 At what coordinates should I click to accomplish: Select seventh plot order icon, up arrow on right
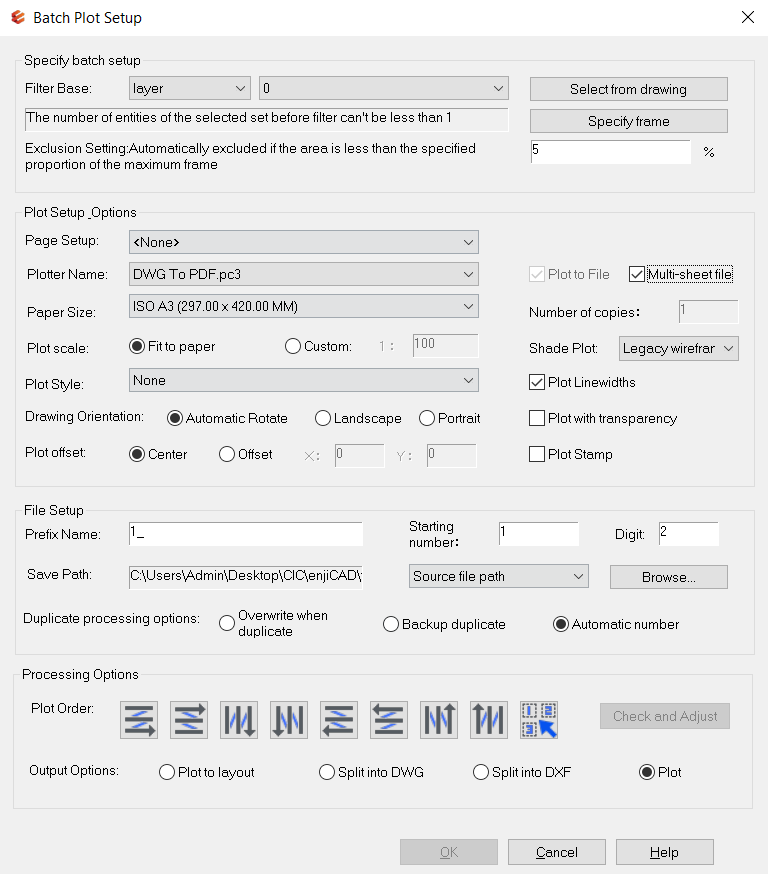coord(439,719)
